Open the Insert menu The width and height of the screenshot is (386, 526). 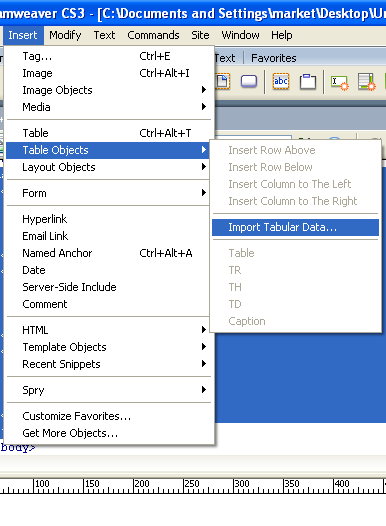(23, 35)
